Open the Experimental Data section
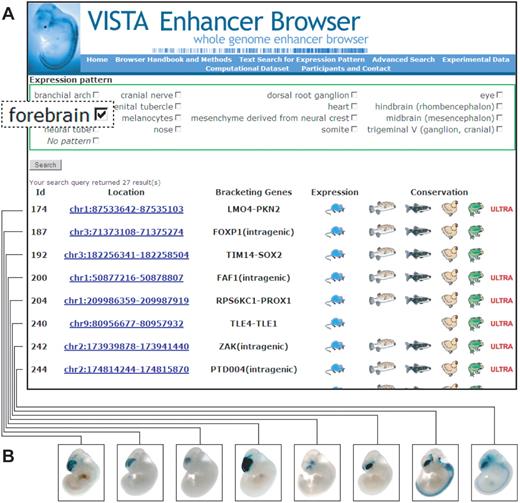520x503 pixels. coord(476,60)
